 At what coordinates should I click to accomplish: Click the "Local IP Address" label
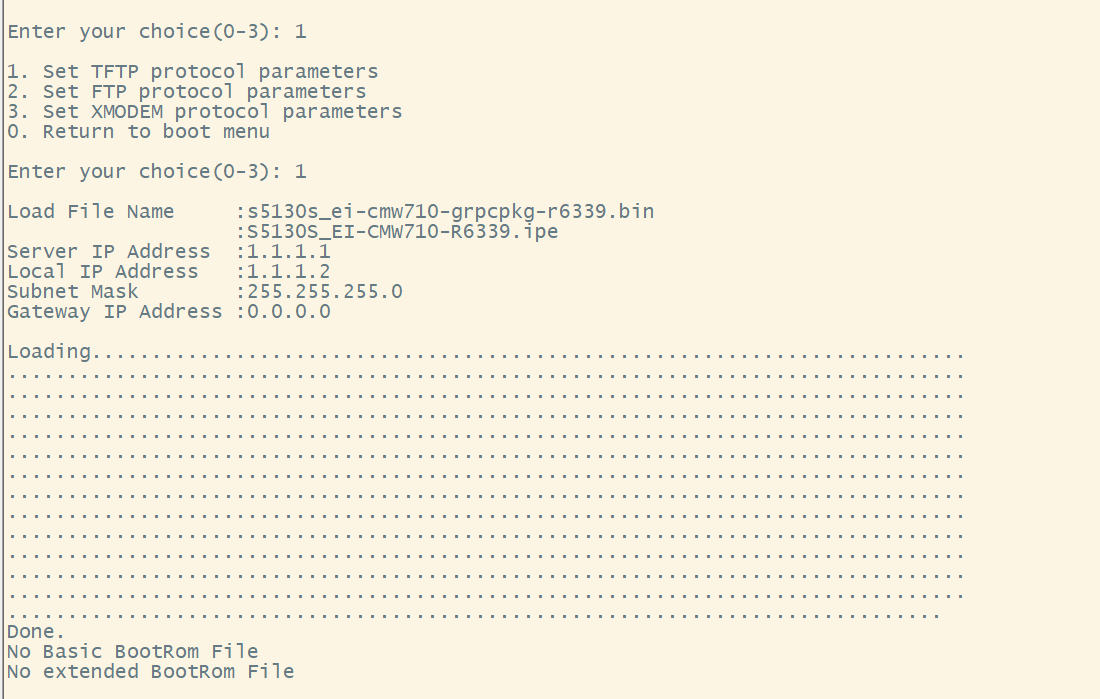(x=102, y=272)
